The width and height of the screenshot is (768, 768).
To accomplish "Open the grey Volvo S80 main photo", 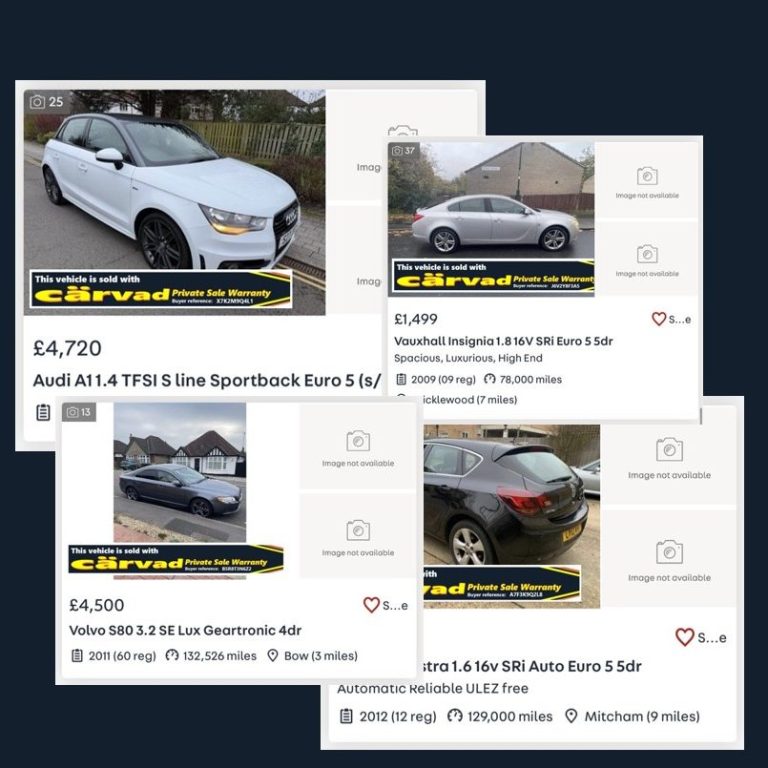I will 180,491.
